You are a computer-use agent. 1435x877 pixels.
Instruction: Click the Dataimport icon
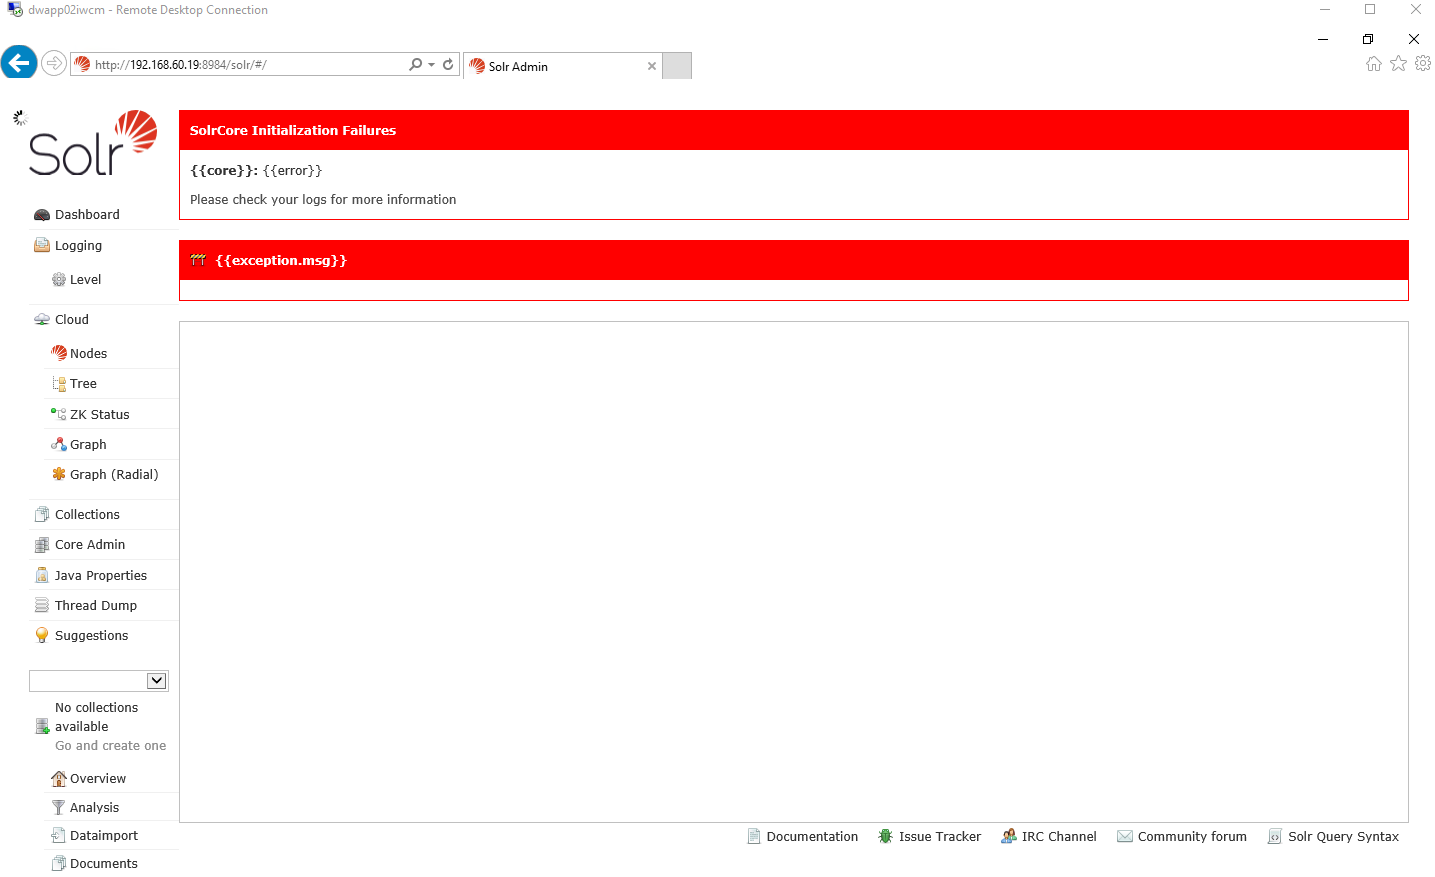coord(59,835)
